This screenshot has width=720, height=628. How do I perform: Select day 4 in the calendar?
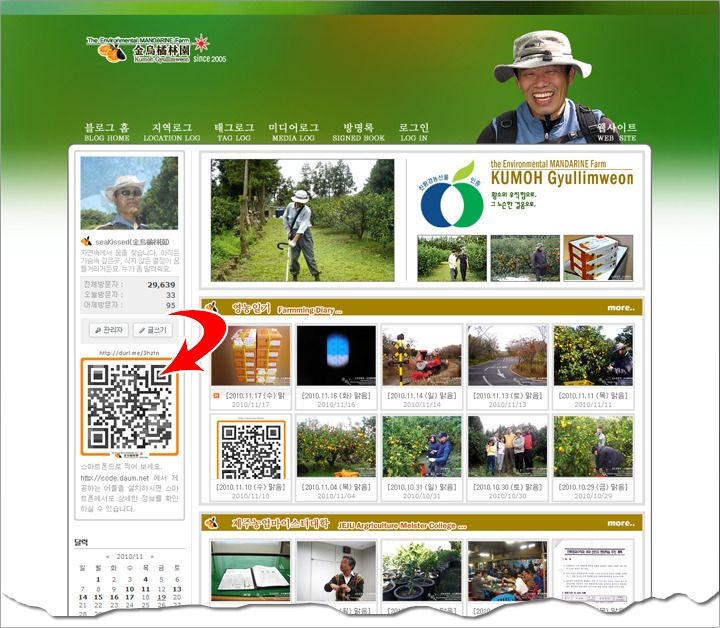point(146,579)
